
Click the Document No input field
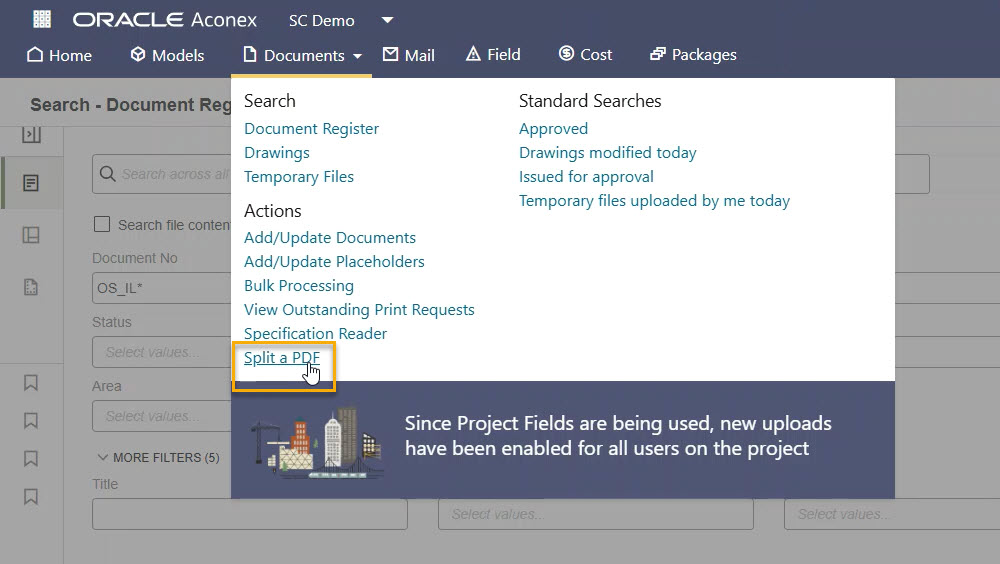click(162, 288)
